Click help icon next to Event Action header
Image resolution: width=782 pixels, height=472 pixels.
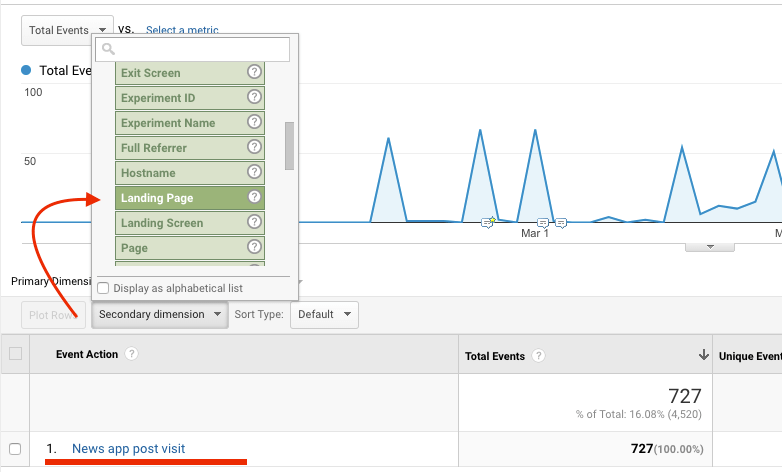click(x=132, y=354)
